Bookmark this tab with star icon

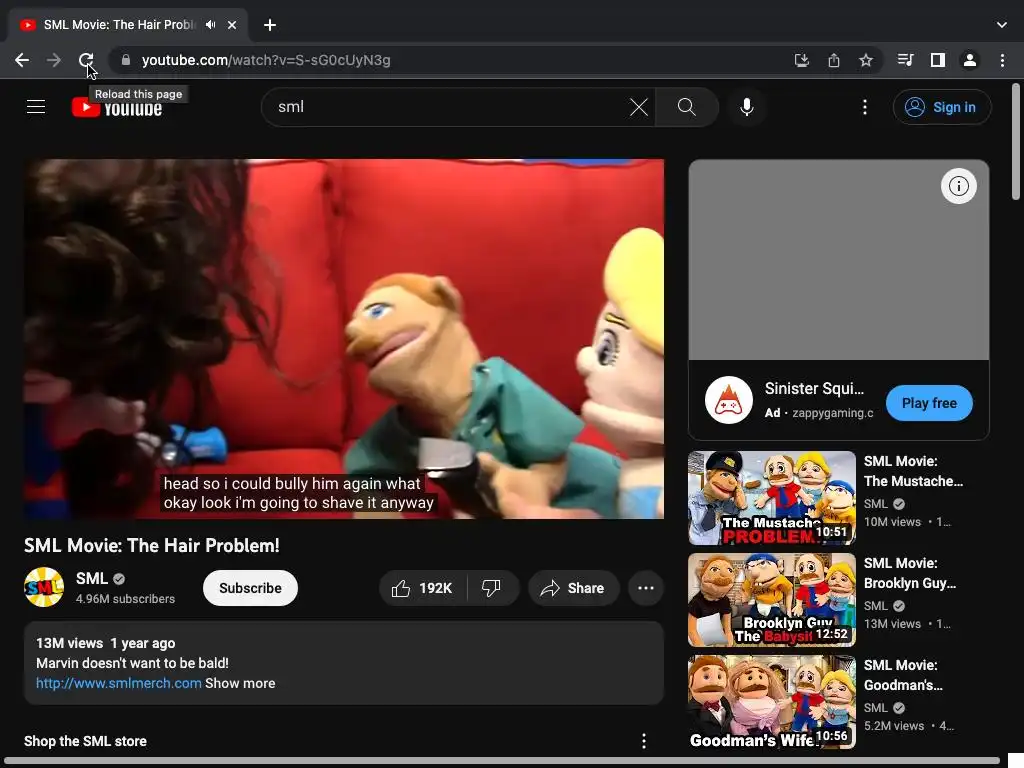(x=866, y=60)
